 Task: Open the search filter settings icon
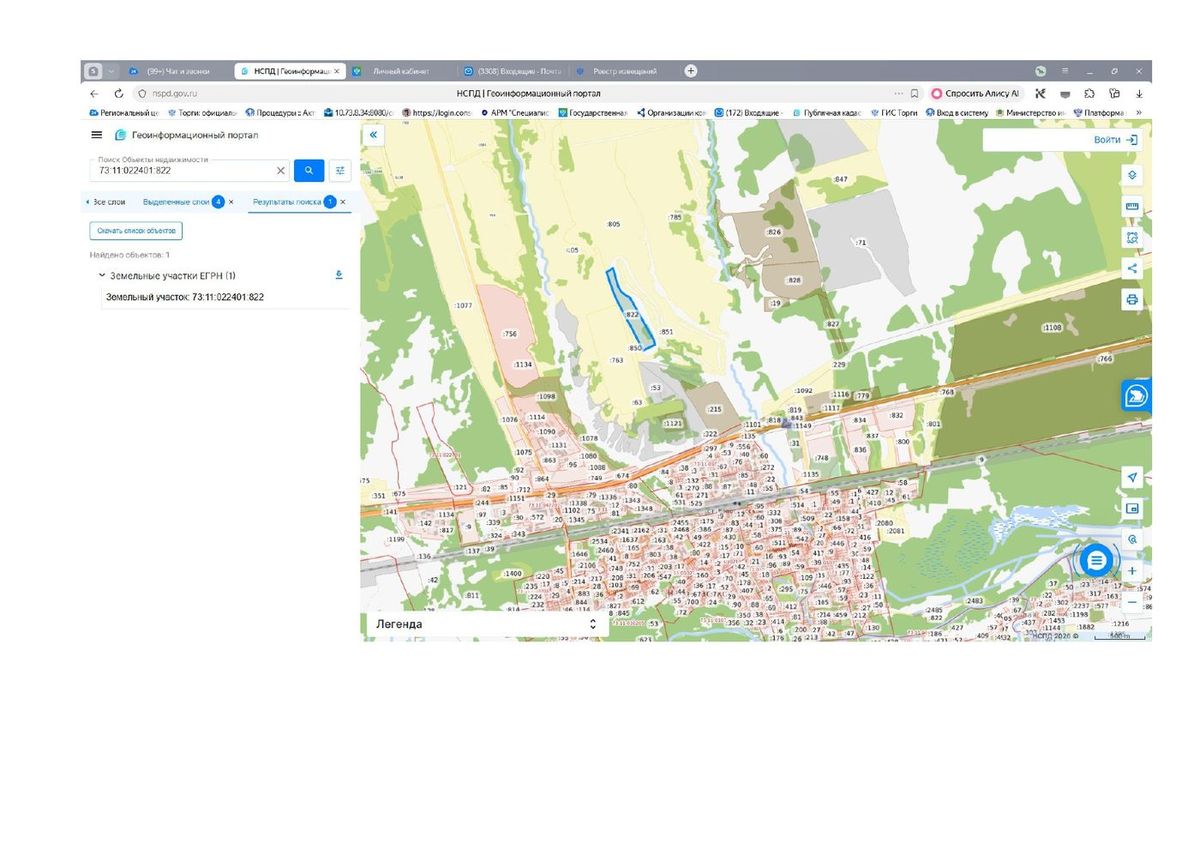340,171
